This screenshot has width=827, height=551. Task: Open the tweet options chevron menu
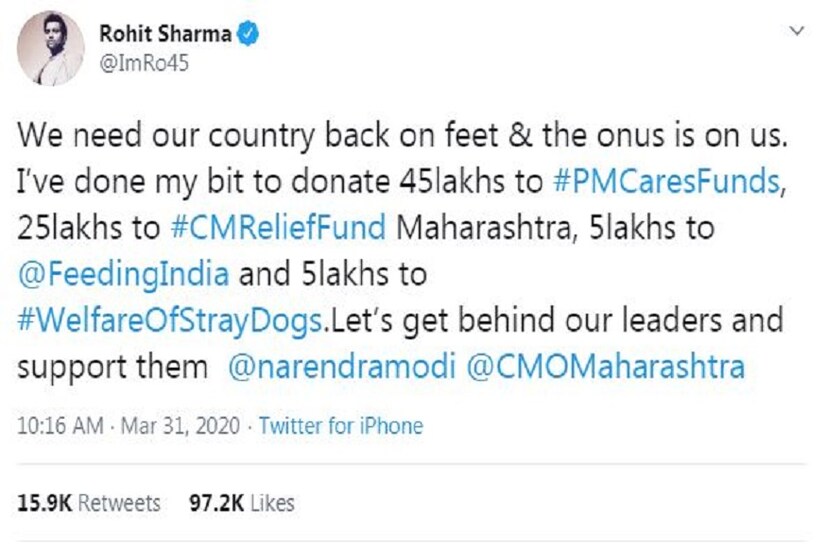coord(797,32)
